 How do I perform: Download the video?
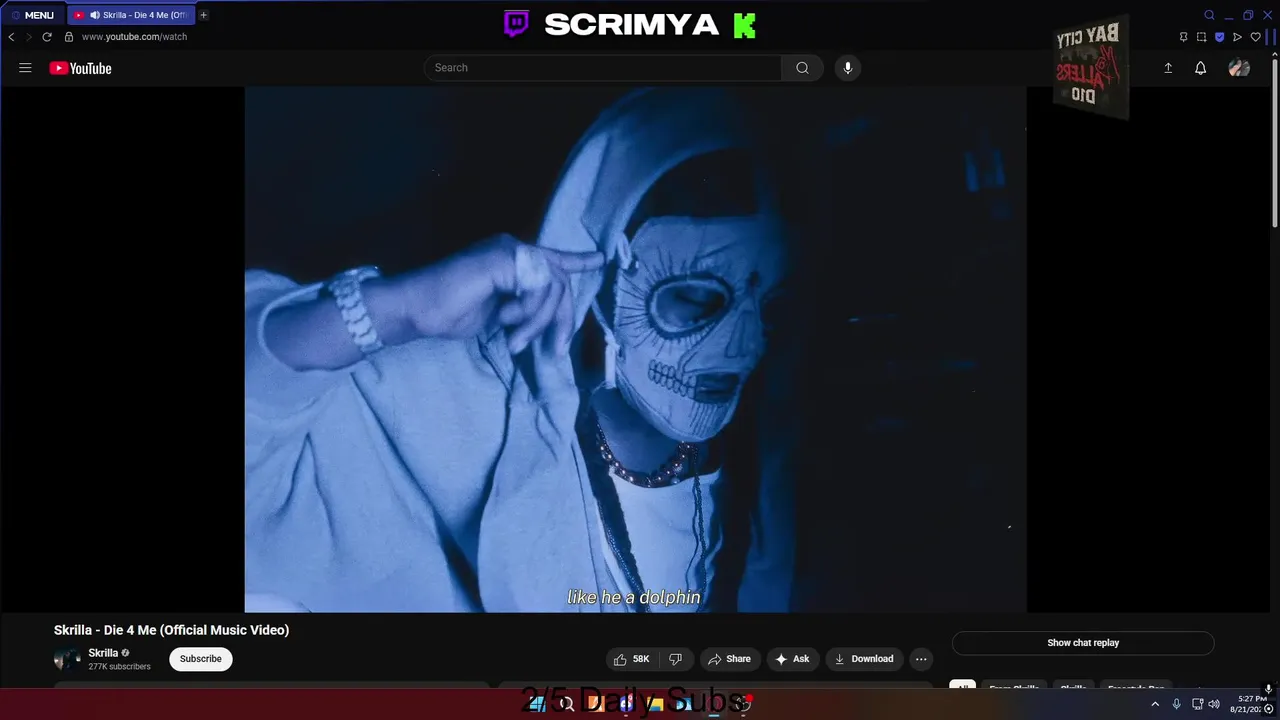click(x=864, y=659)
